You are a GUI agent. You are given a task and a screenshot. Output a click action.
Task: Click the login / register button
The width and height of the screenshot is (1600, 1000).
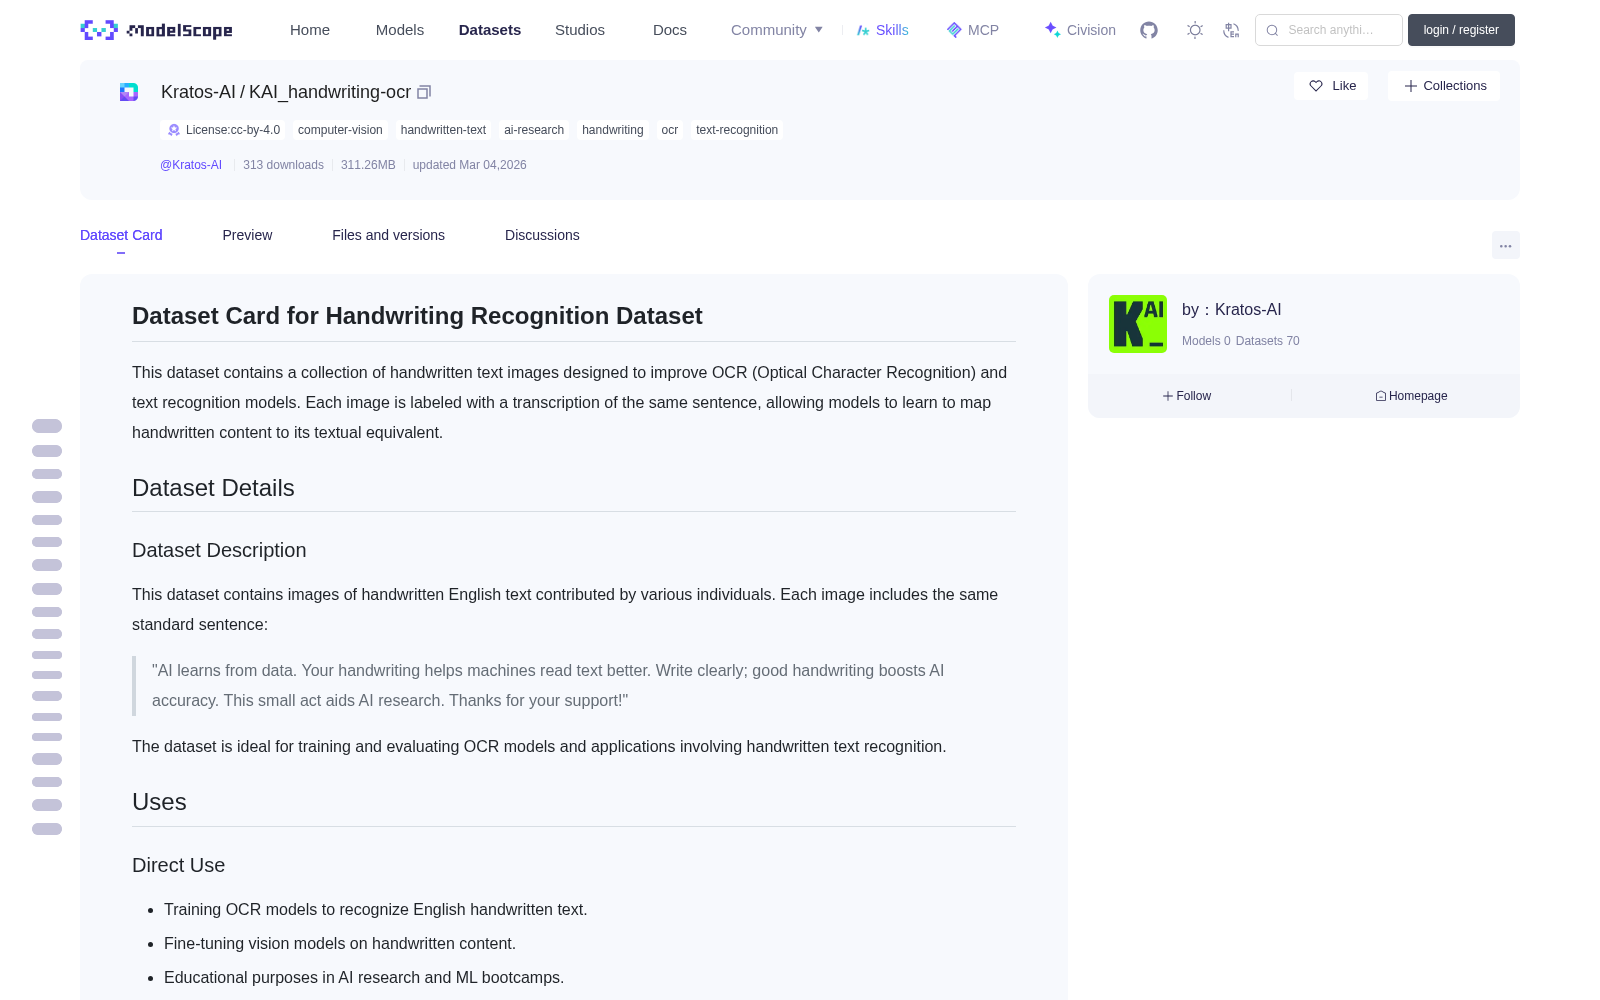[1461, 30]
